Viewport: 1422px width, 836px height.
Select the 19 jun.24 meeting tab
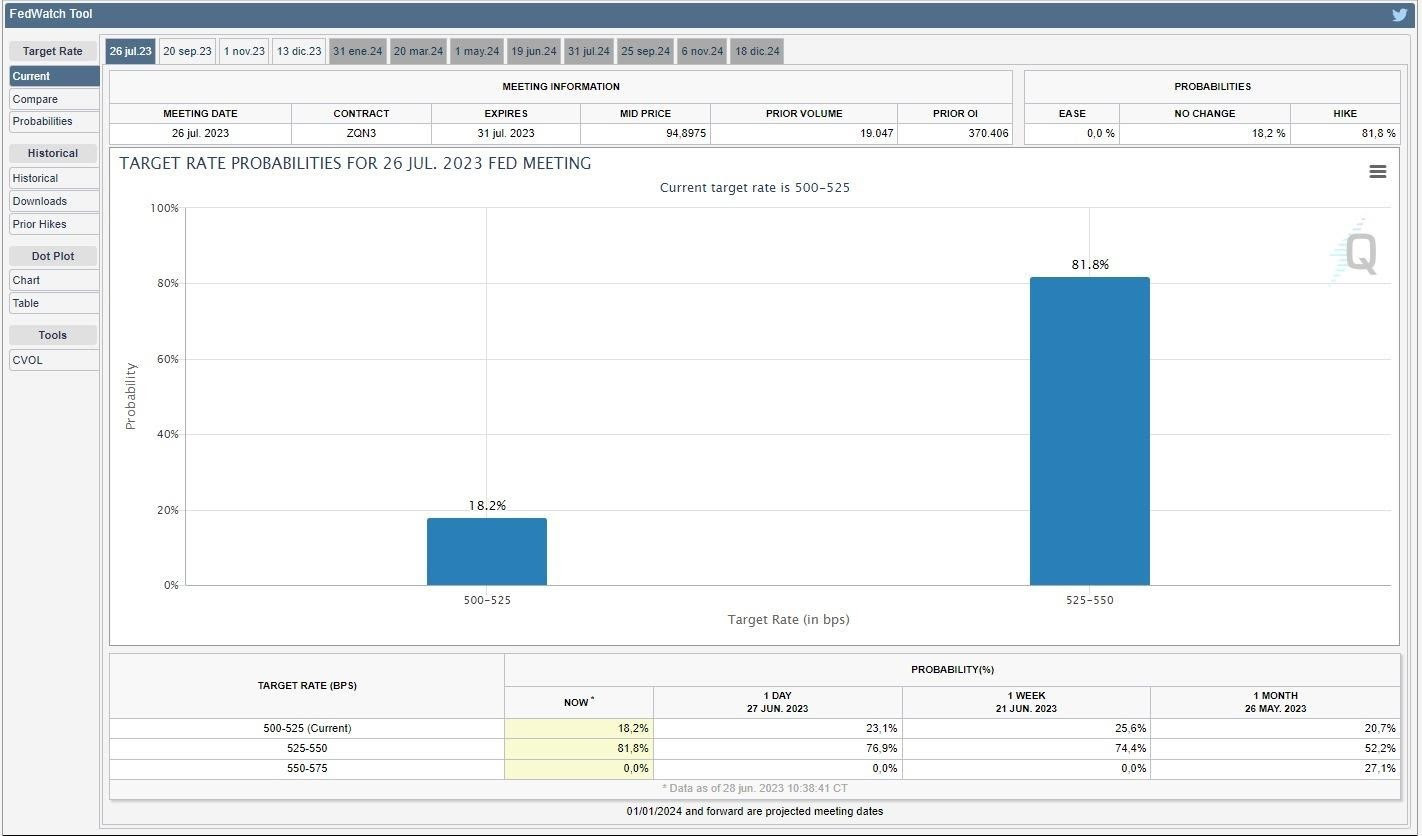click(x=534, y=51)
